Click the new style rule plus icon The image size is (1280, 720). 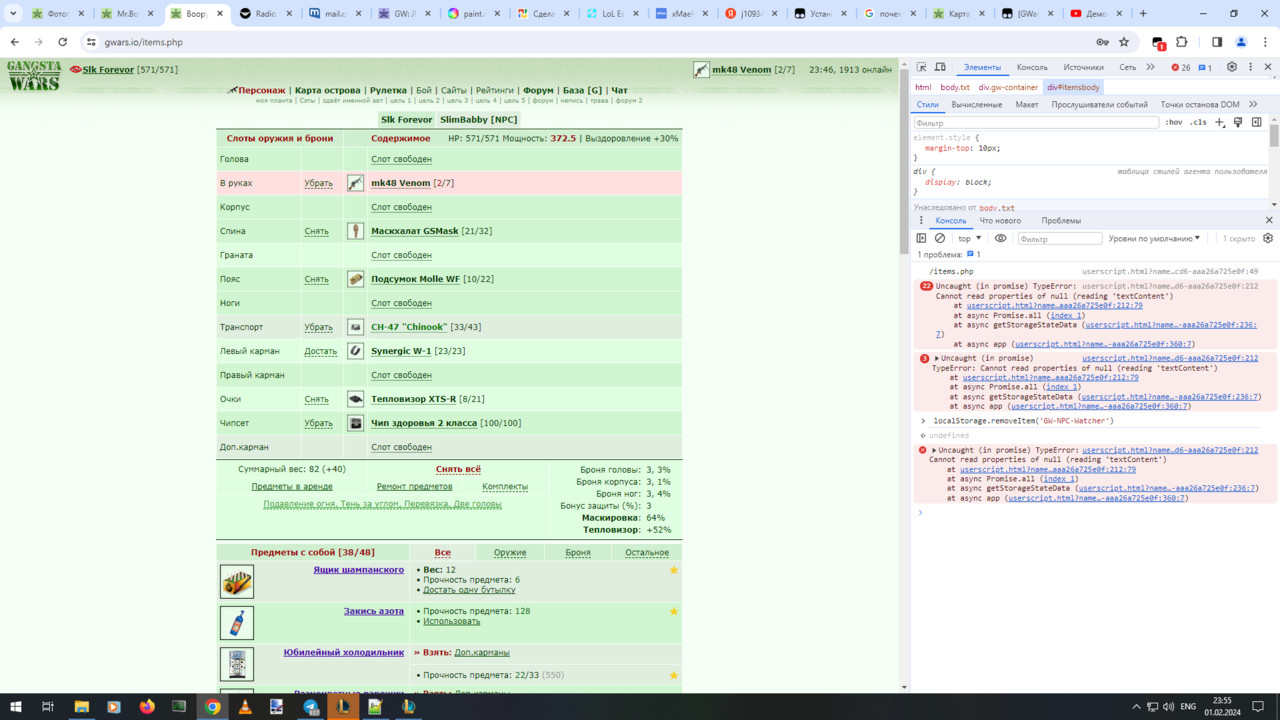coord(1219,122)
